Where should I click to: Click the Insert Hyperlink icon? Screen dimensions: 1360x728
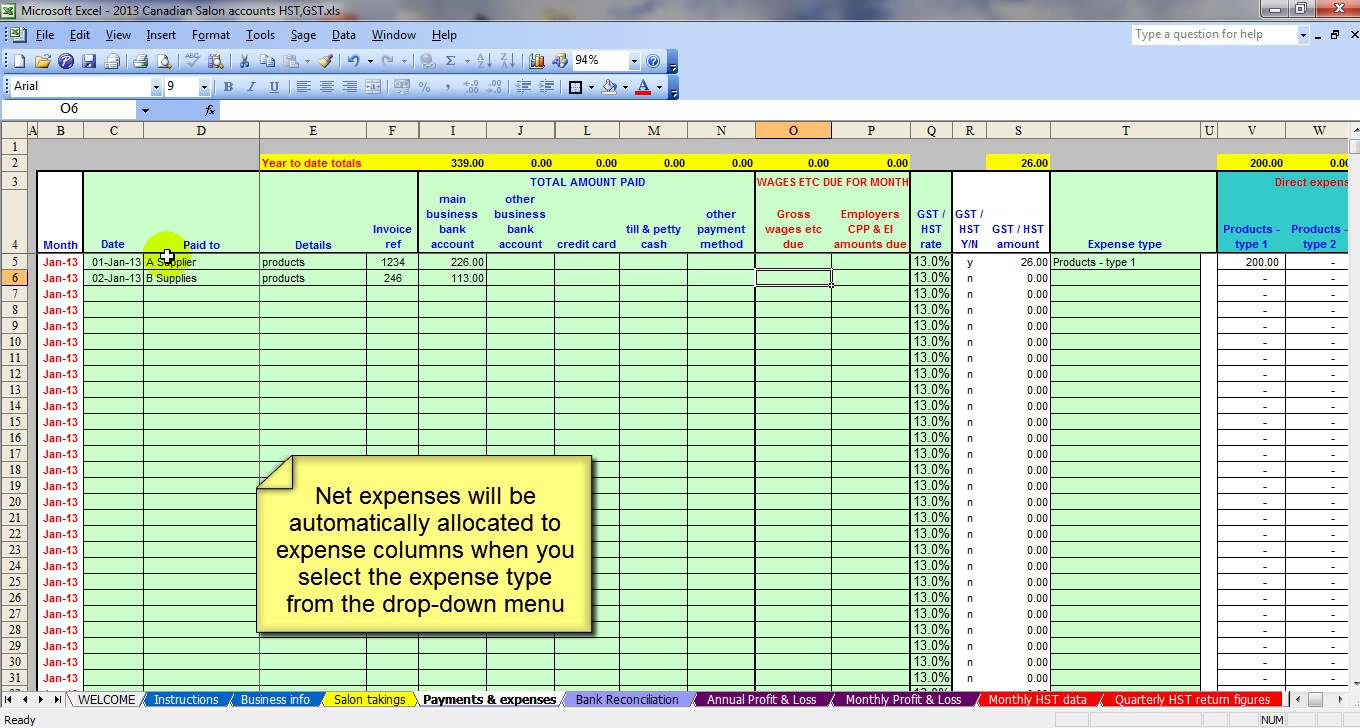pyautogui.click(x=427, y=61)
